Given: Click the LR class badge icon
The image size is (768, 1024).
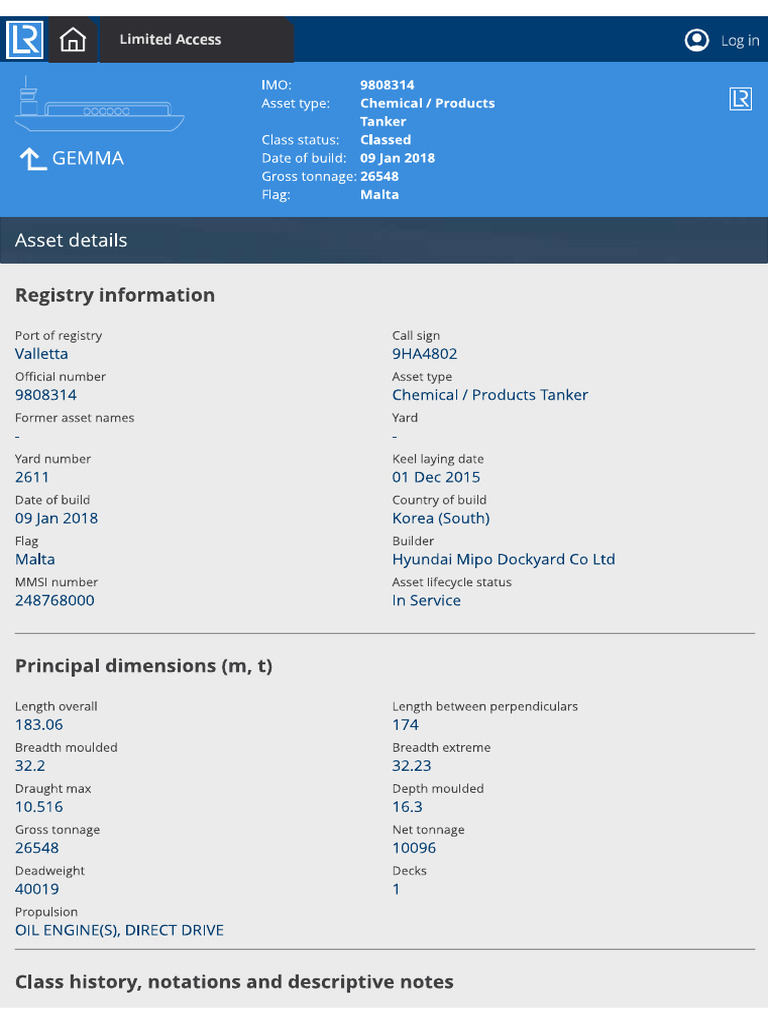Looking at the screenshot, I should (x=740, y=98).
